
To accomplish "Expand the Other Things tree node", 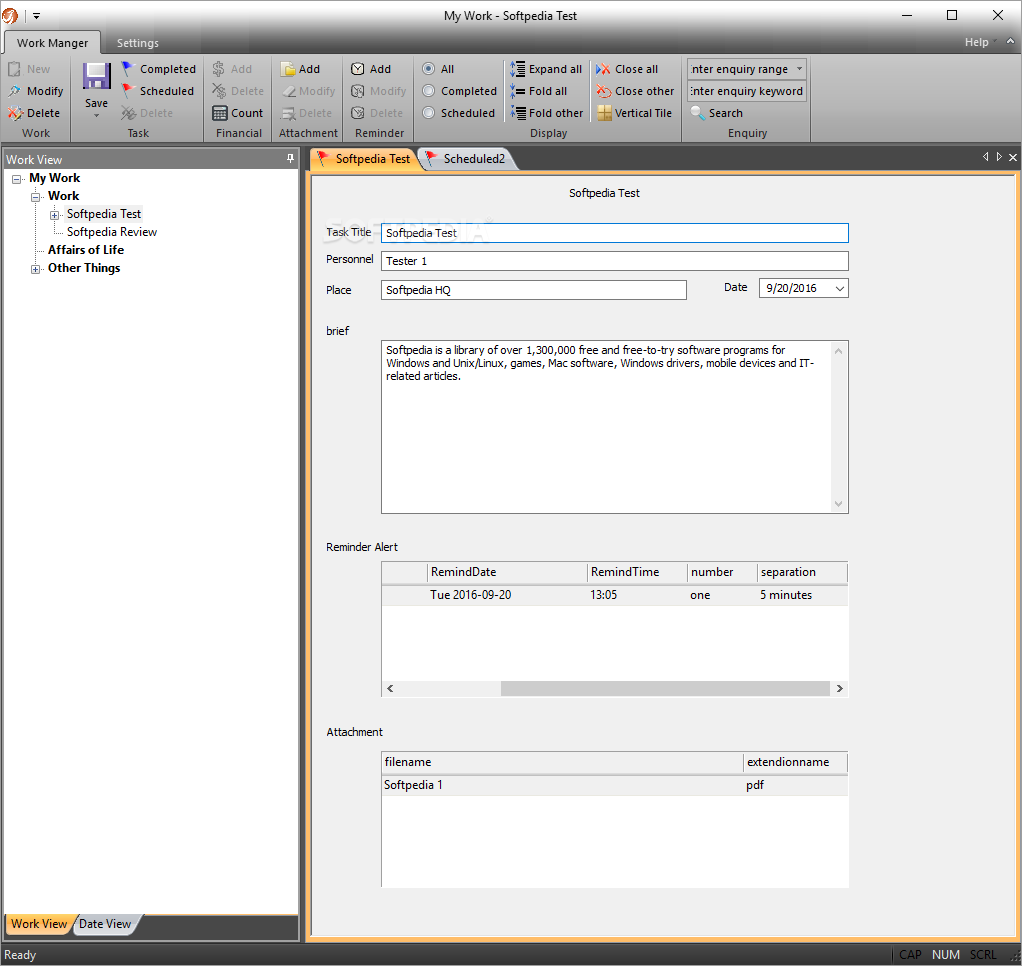I will [x=36, y=269].
